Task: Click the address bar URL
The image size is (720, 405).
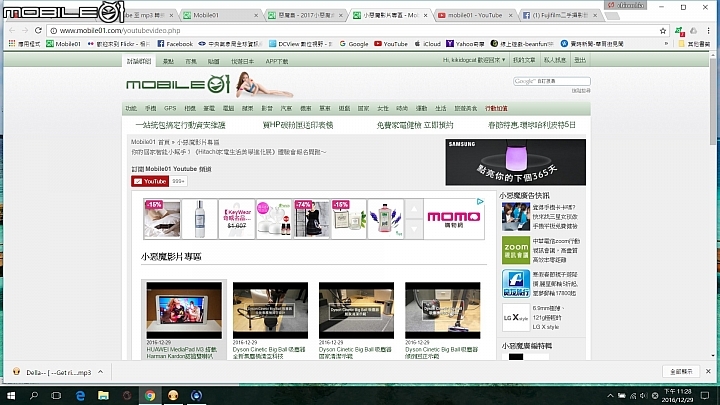Action: [x=120, y=31]
